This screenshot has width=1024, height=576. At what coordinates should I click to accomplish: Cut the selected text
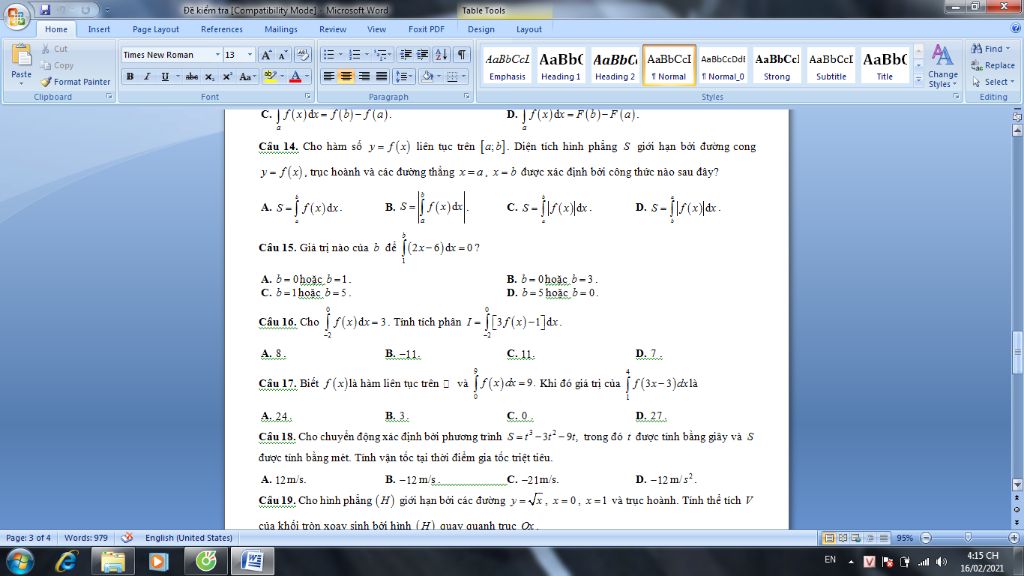(55, 49)
